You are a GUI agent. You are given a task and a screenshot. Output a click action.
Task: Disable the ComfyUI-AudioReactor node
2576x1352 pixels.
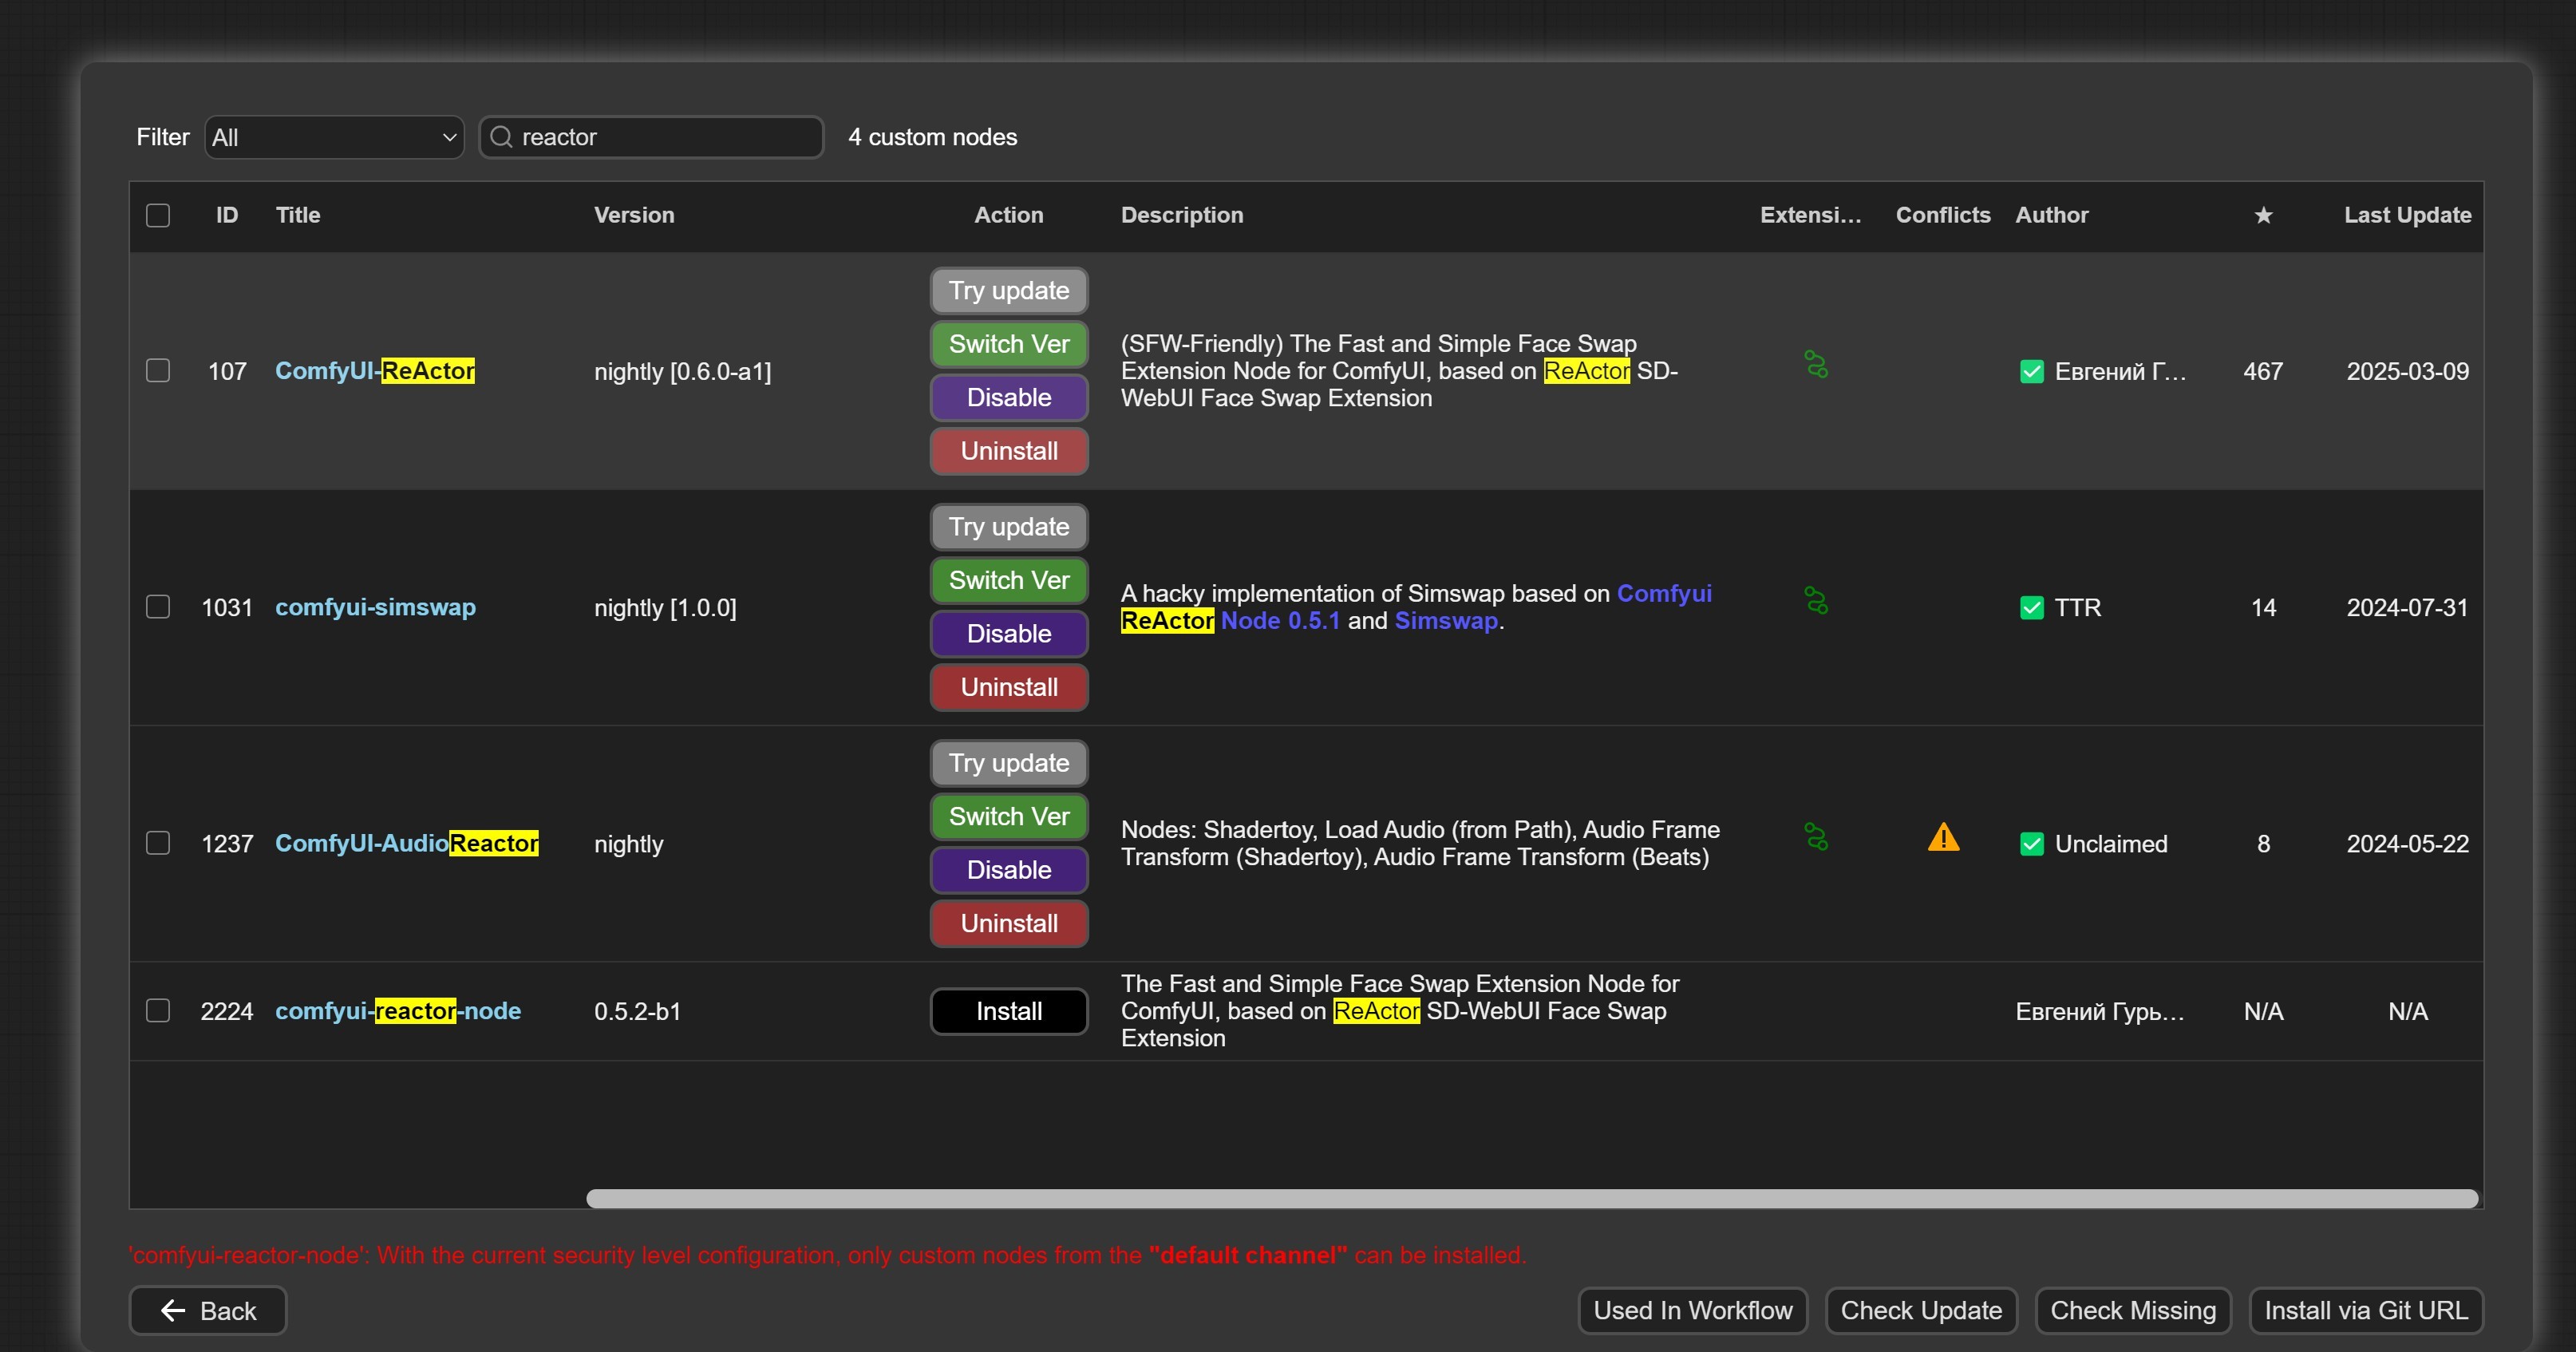(1009, 870)
